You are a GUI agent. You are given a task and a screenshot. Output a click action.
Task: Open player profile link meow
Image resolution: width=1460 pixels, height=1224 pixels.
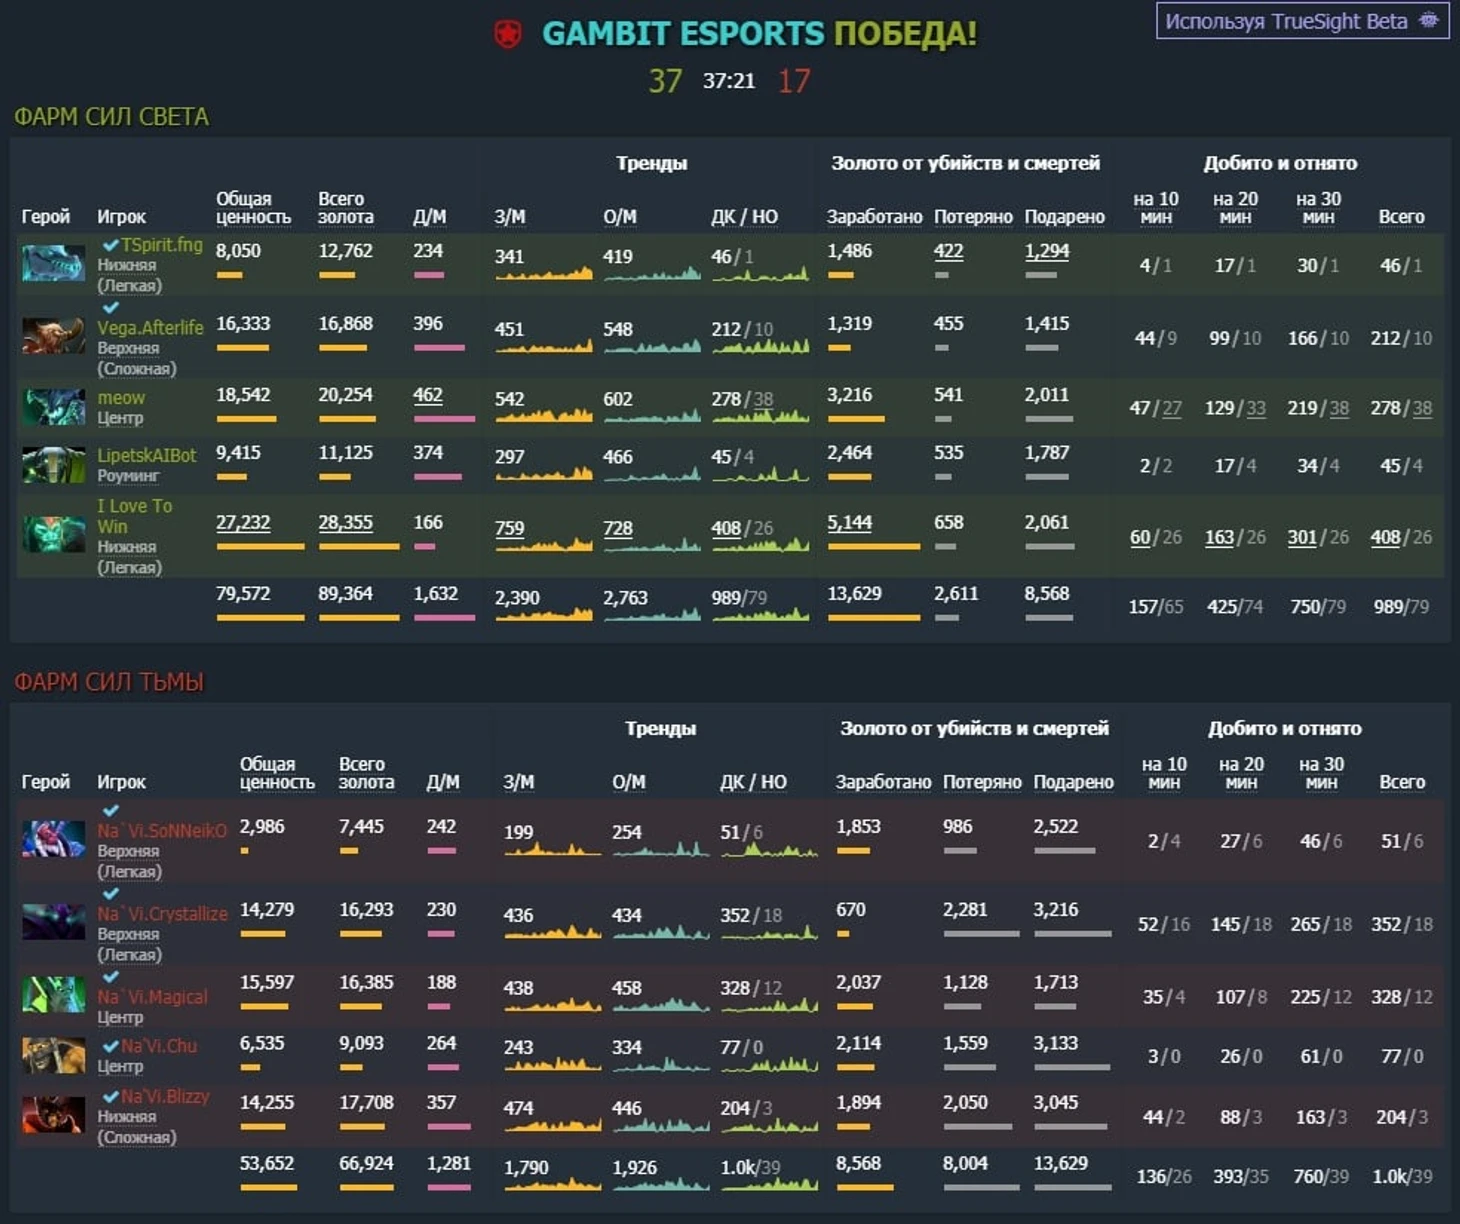[121, 397]
